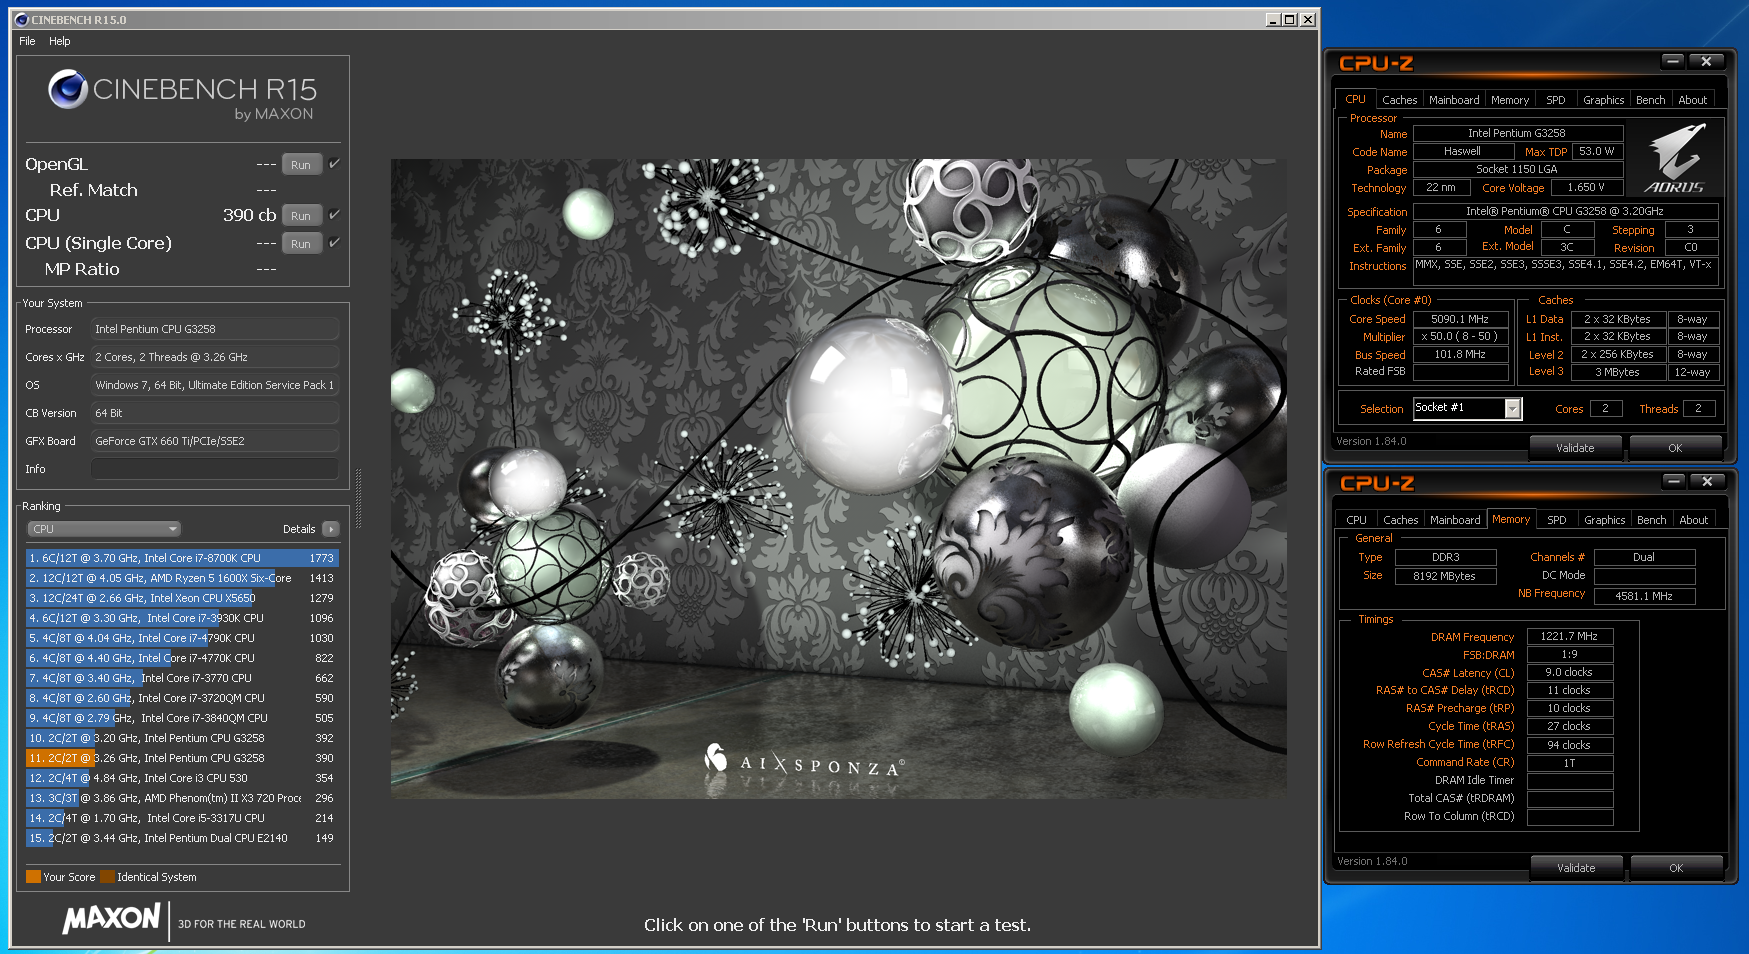Select ranking row AMD Ryzen 5 1600X Six-Core
1749x954 pixels.
182,578
